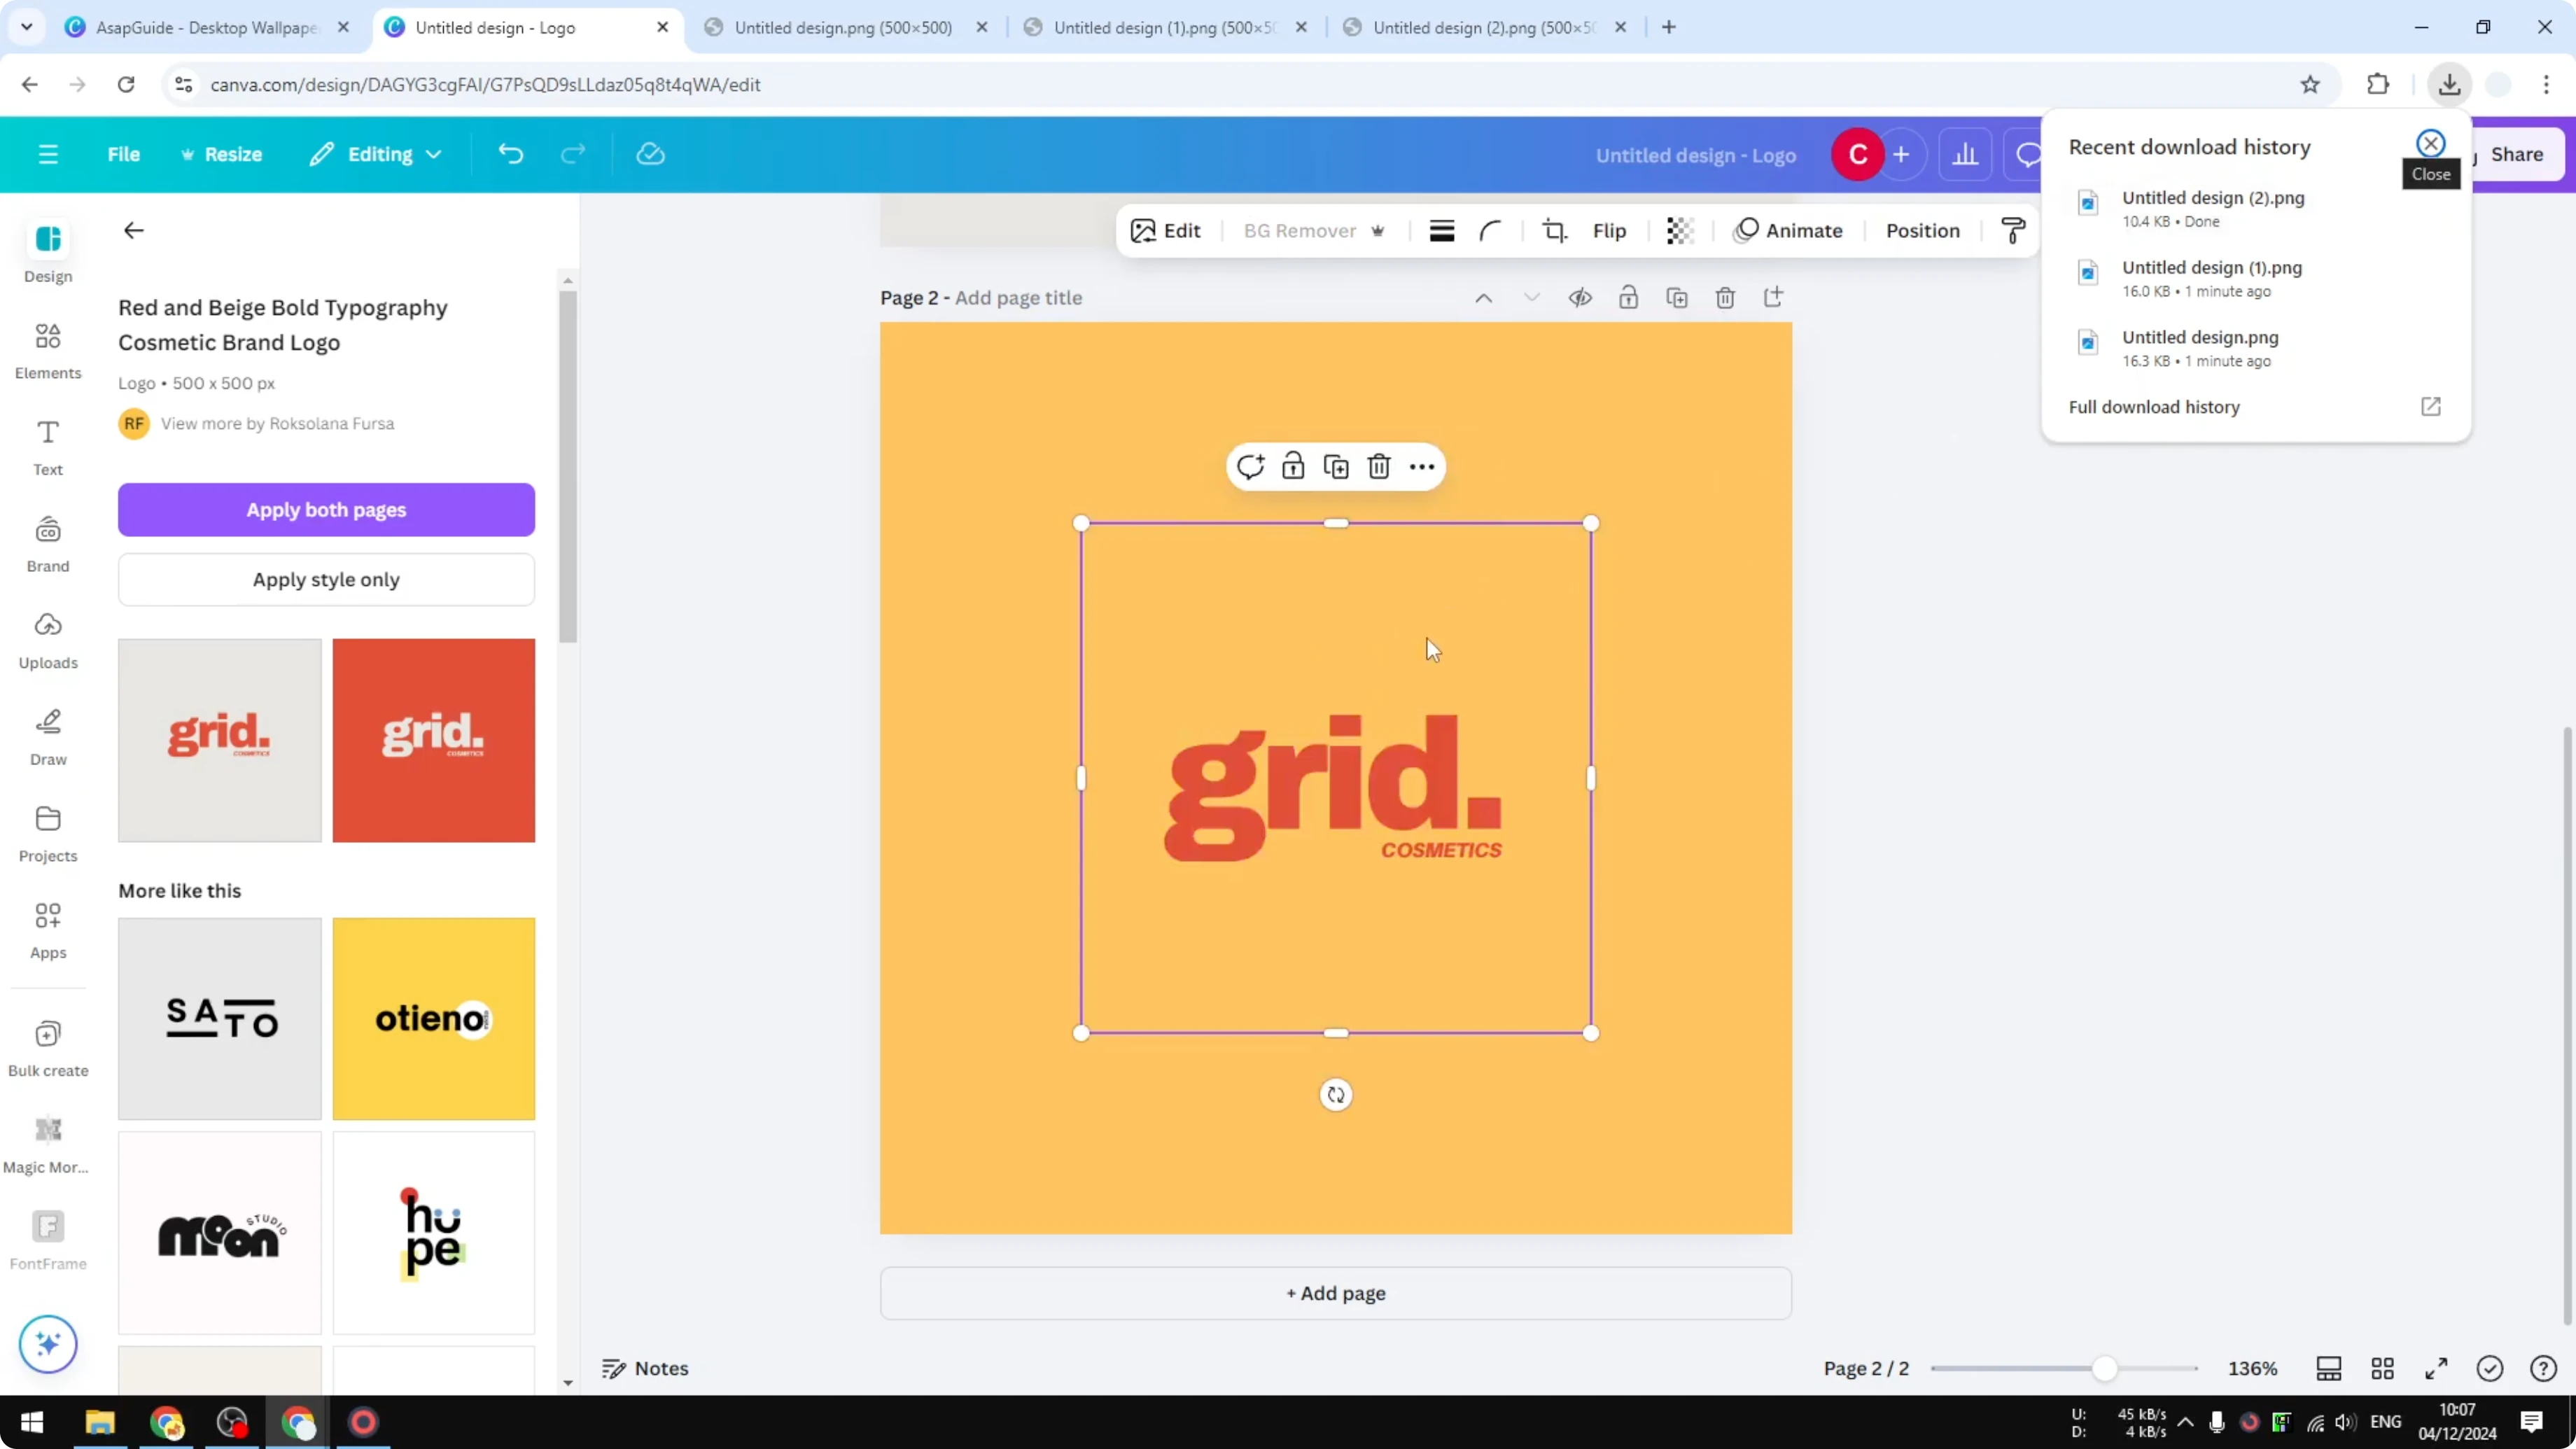Screen dimensions: 2576x1449
Task: Select the yellow otieno logo thumbnail
Action: click(x=433, y=1018)
